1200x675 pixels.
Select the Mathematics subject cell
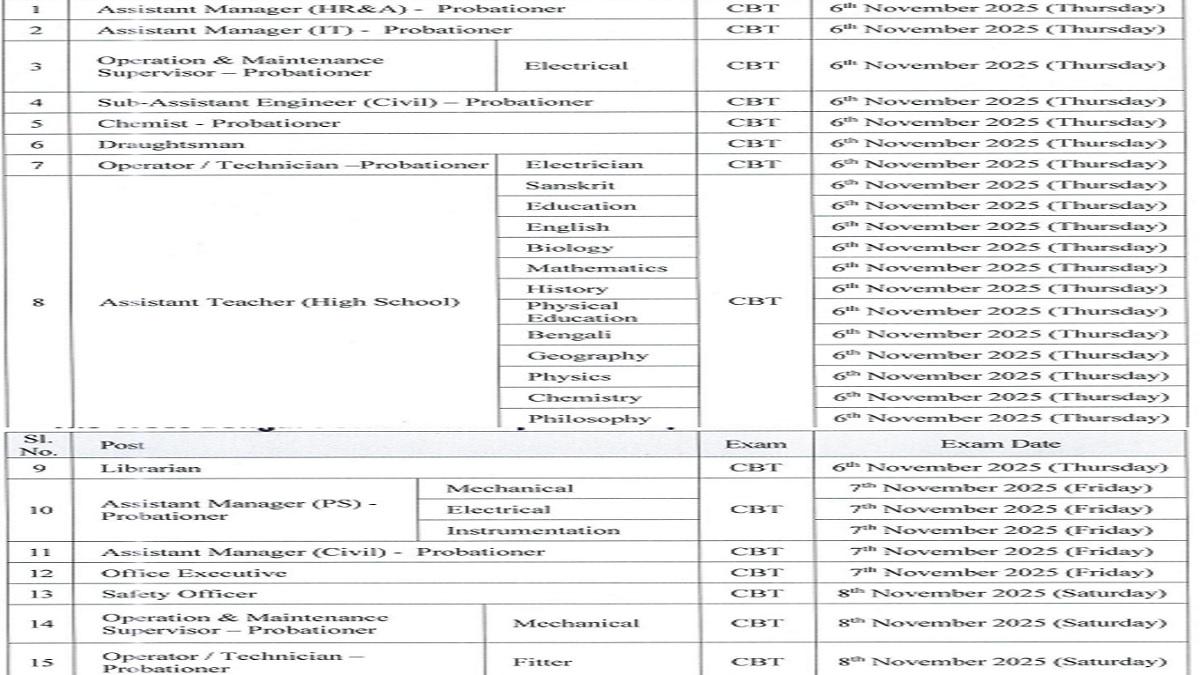tap(596, 268)
